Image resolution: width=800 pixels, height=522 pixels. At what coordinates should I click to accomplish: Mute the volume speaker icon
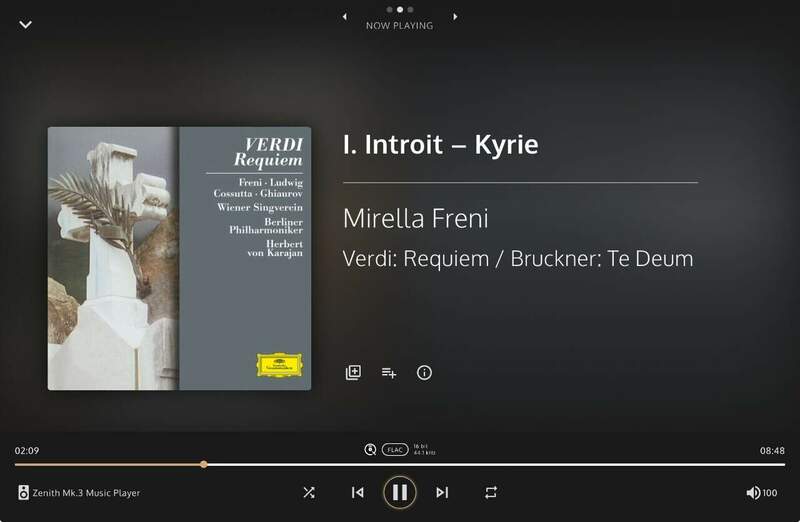pos(753,492)
